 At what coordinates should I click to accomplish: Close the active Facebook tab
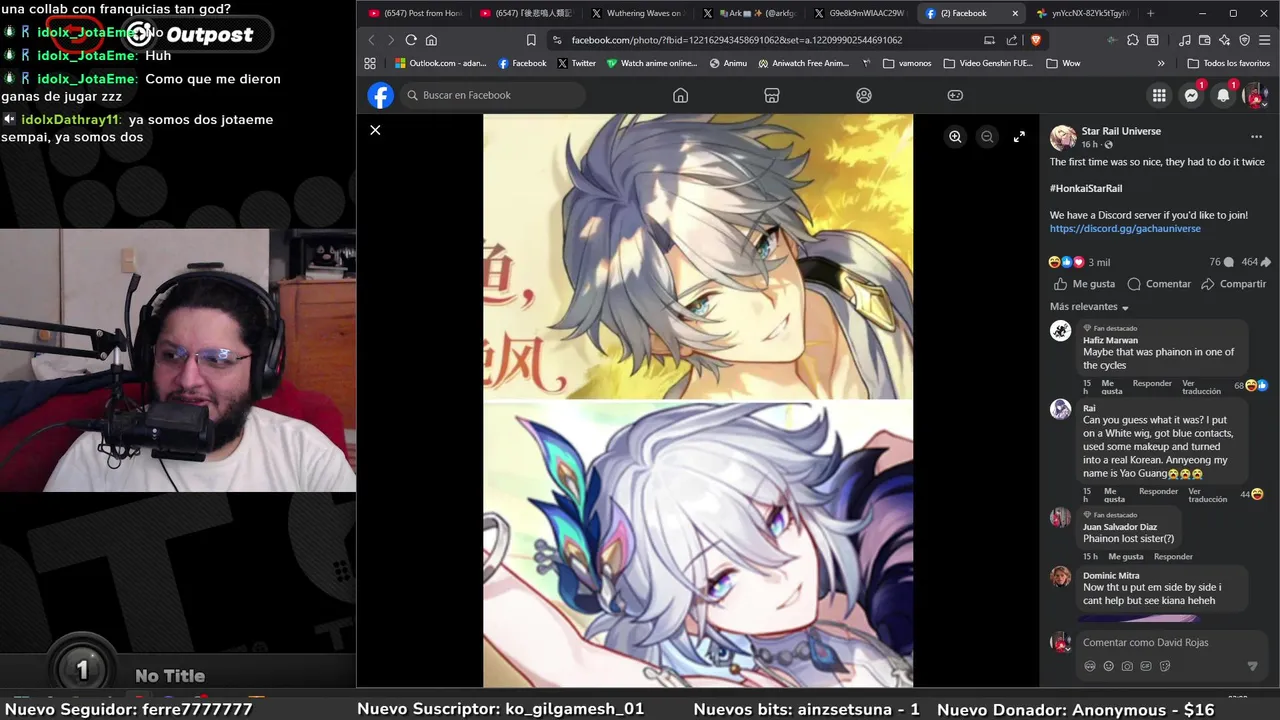click(1016, 13)
